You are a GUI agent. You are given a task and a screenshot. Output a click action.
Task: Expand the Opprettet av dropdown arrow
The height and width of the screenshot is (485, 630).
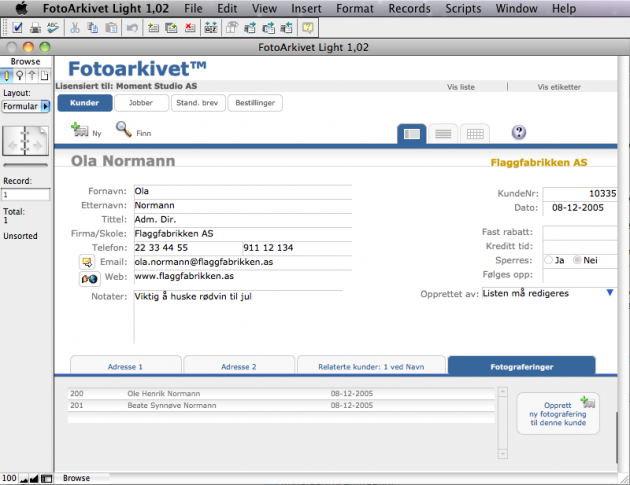click(x=610, y=293)
